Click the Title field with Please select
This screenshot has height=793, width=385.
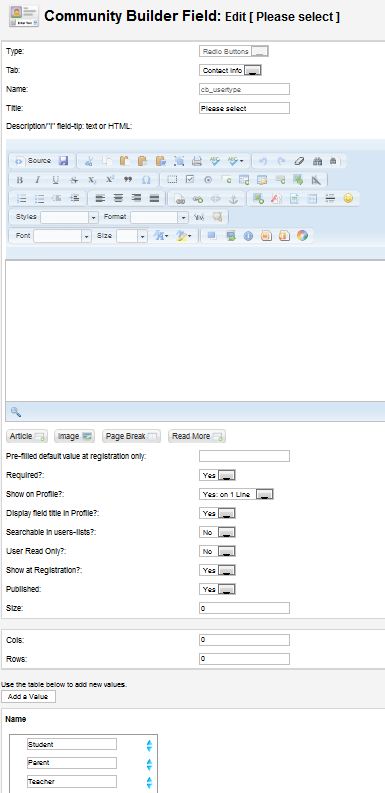(244, 108)
